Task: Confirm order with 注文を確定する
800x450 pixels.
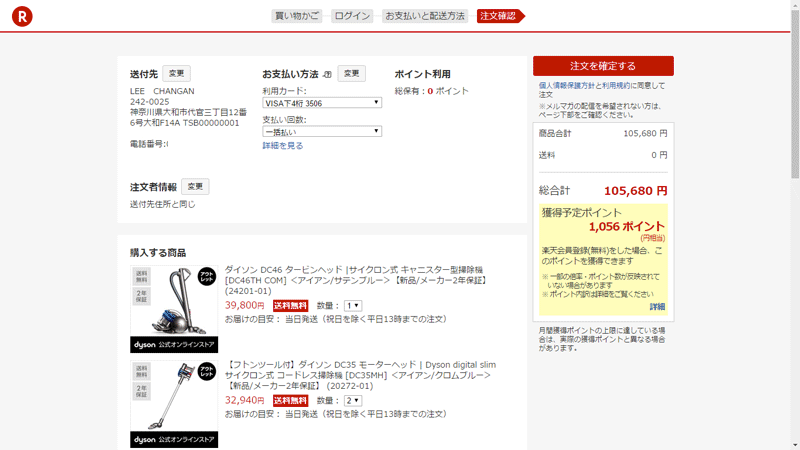Action: 603,66
